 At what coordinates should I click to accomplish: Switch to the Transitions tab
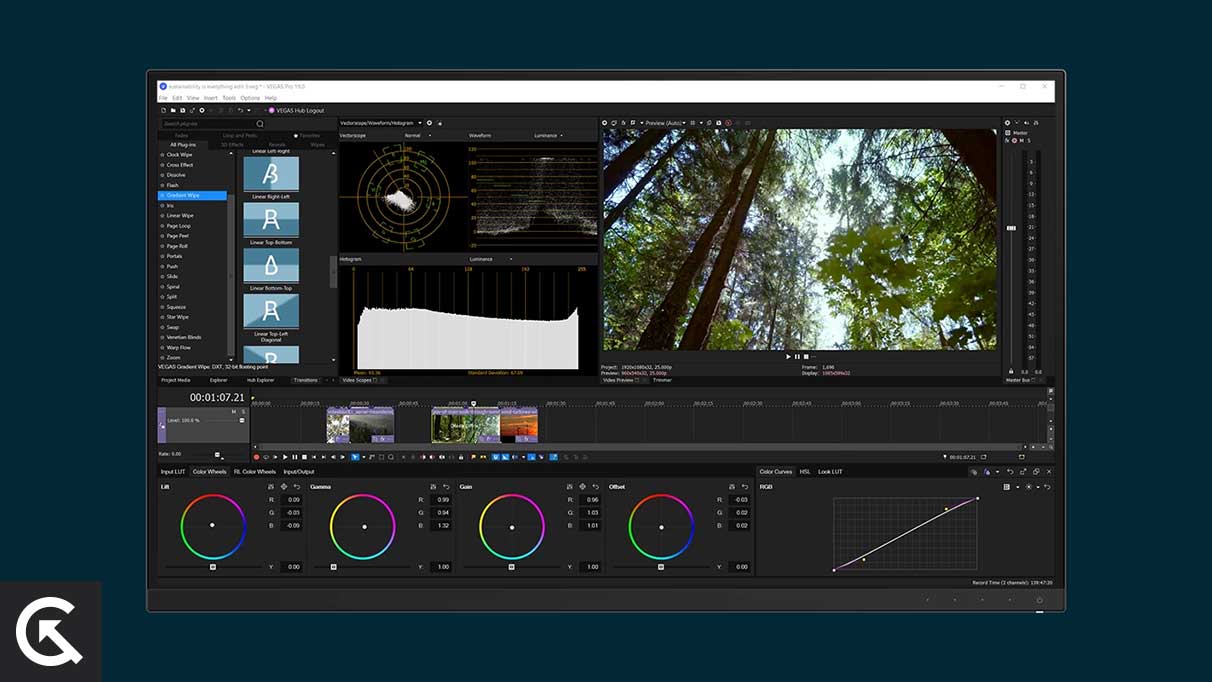(x=304, y=380)
